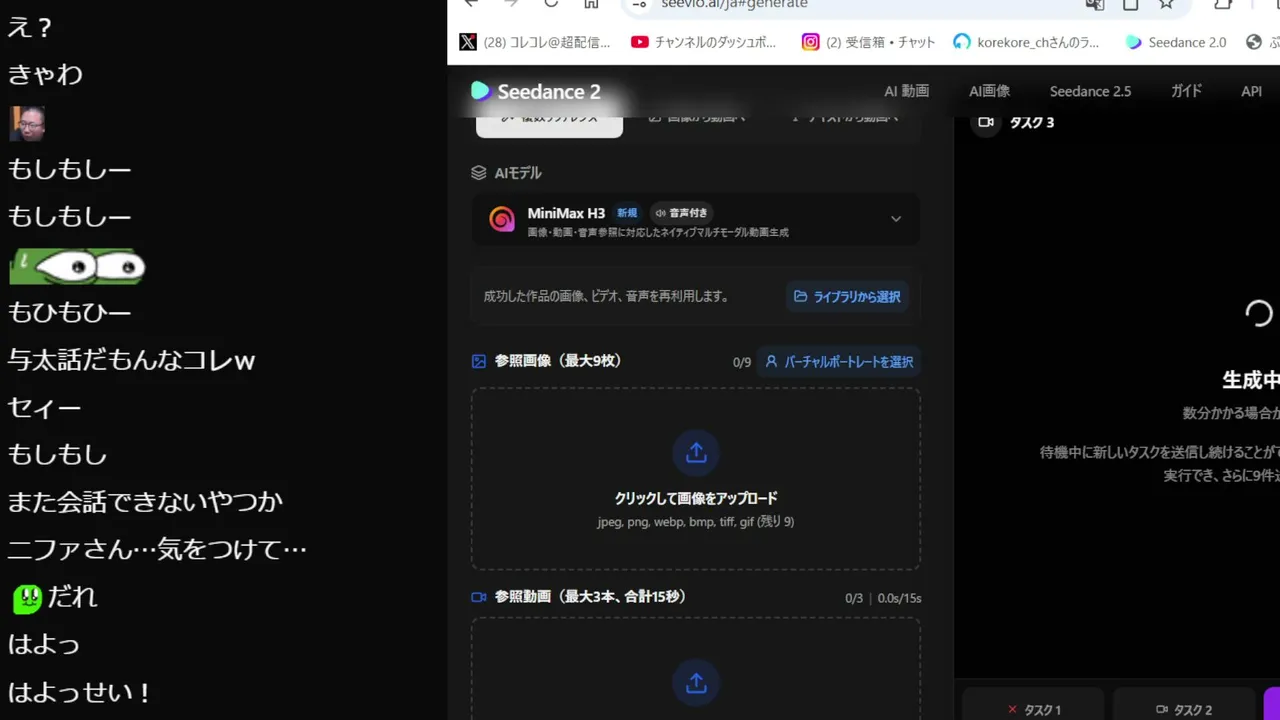Open the ガイド navigation item

(x=1186, y=91)
